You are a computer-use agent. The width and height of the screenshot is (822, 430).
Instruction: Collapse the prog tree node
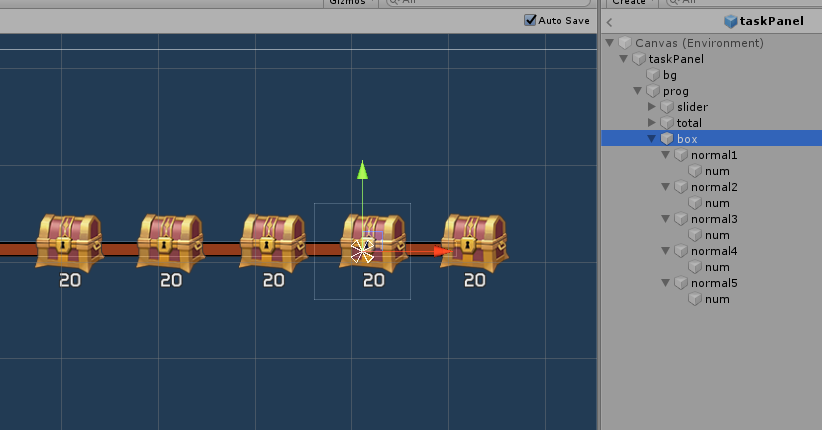click(638, 91)
